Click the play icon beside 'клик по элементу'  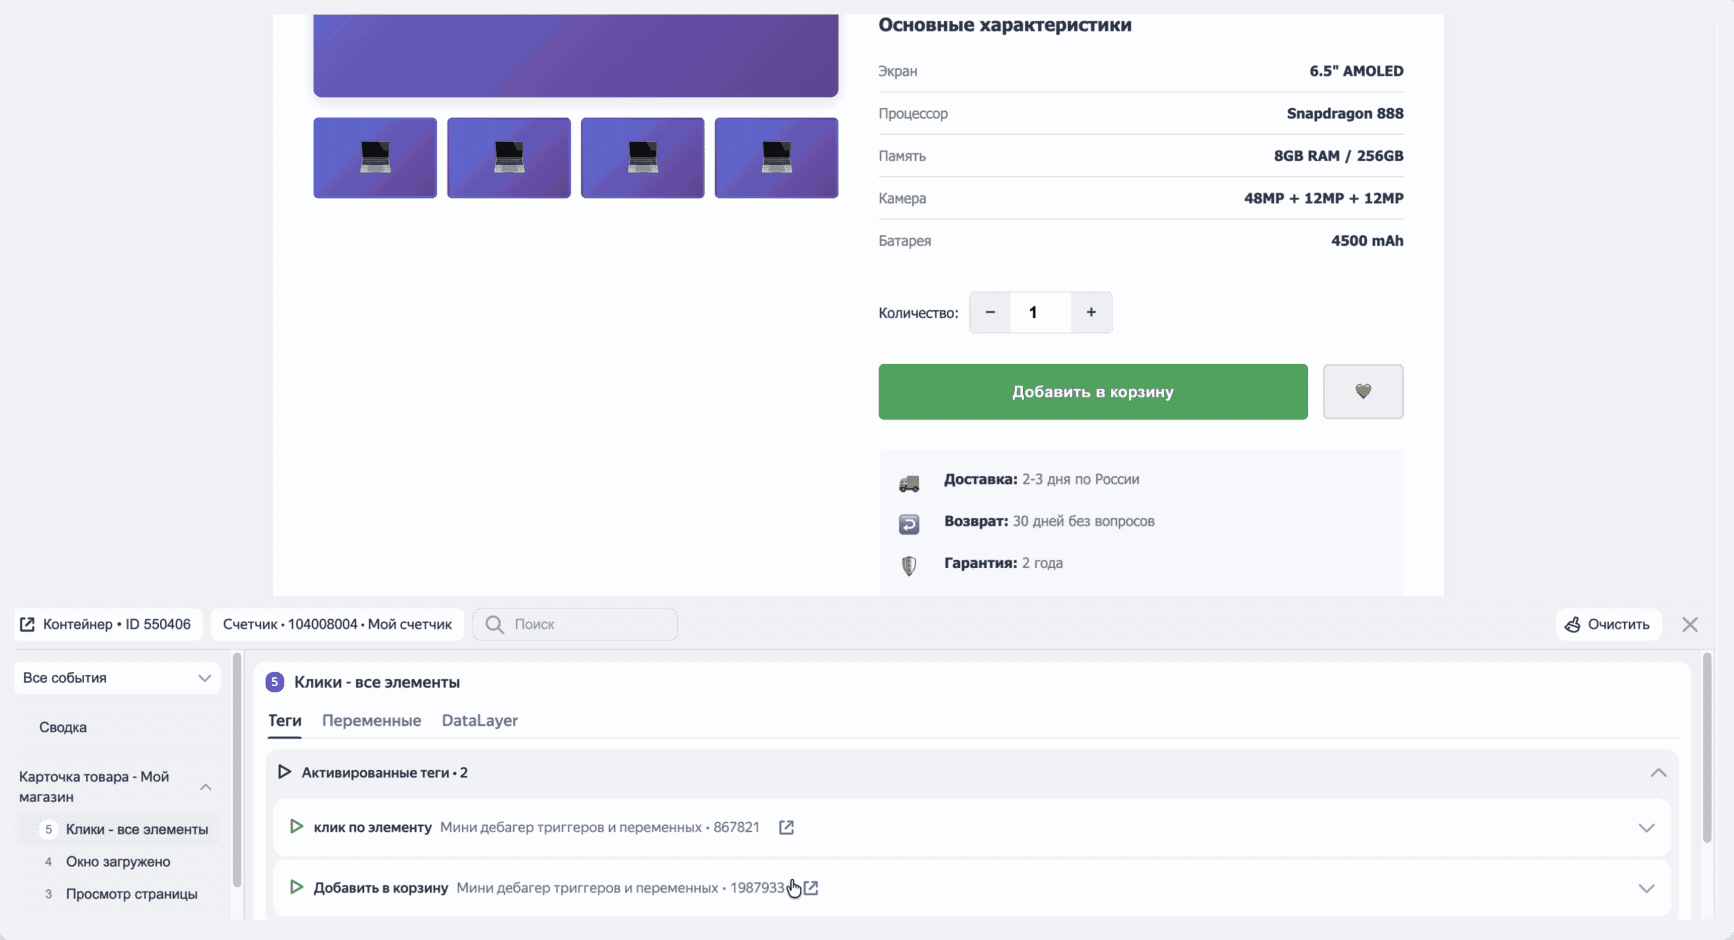tap(296, 827)
